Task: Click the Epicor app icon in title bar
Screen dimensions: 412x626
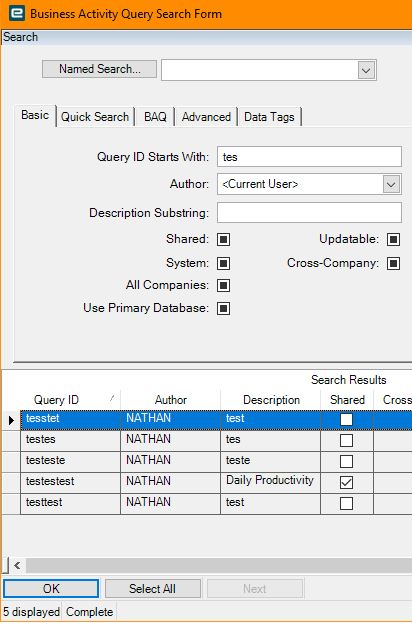Action: pyautogui.click(x=16, y=13)
